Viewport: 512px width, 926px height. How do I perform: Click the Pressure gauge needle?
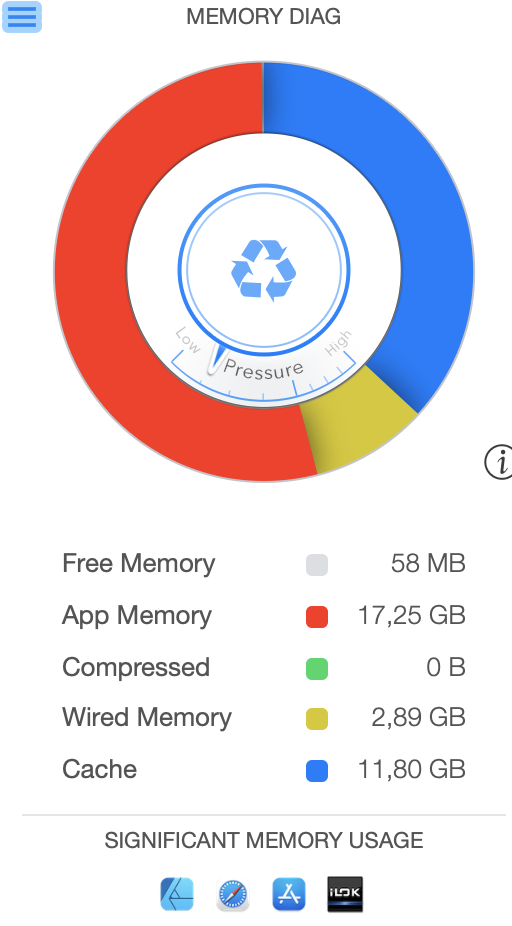pos(216,360)
